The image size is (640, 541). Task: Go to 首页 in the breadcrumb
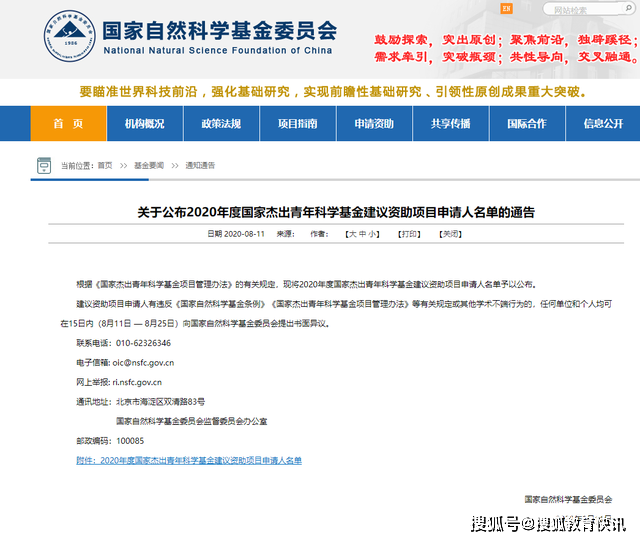click(x=105, y=165)
